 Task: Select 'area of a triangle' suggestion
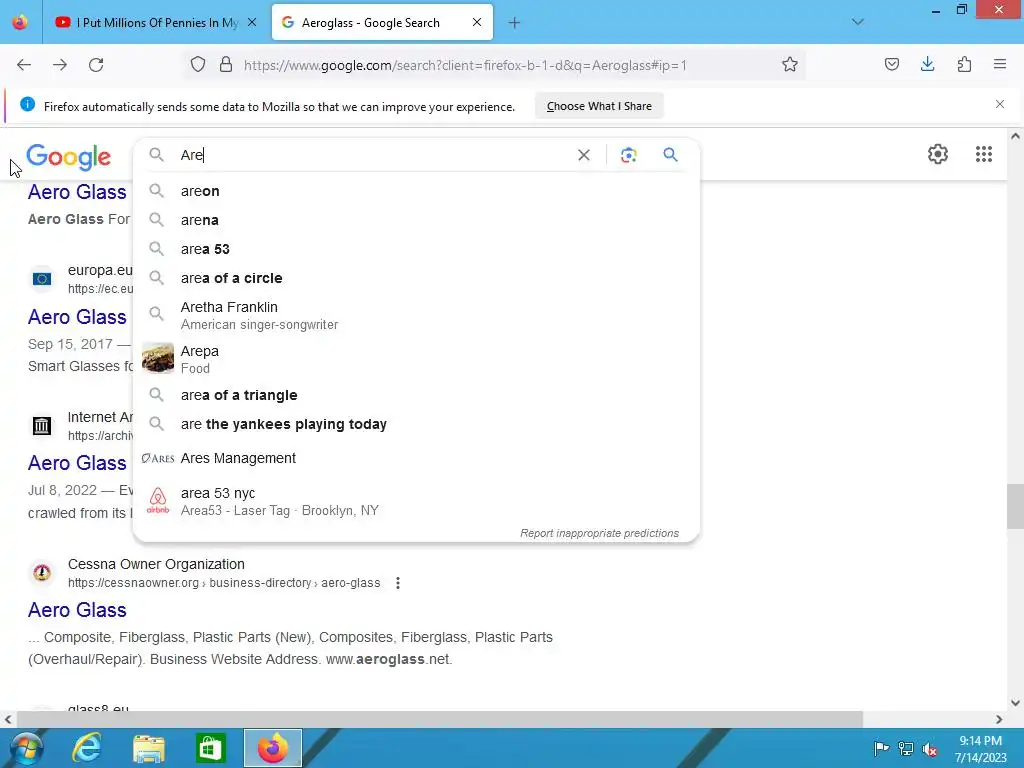tap(416, 395)
